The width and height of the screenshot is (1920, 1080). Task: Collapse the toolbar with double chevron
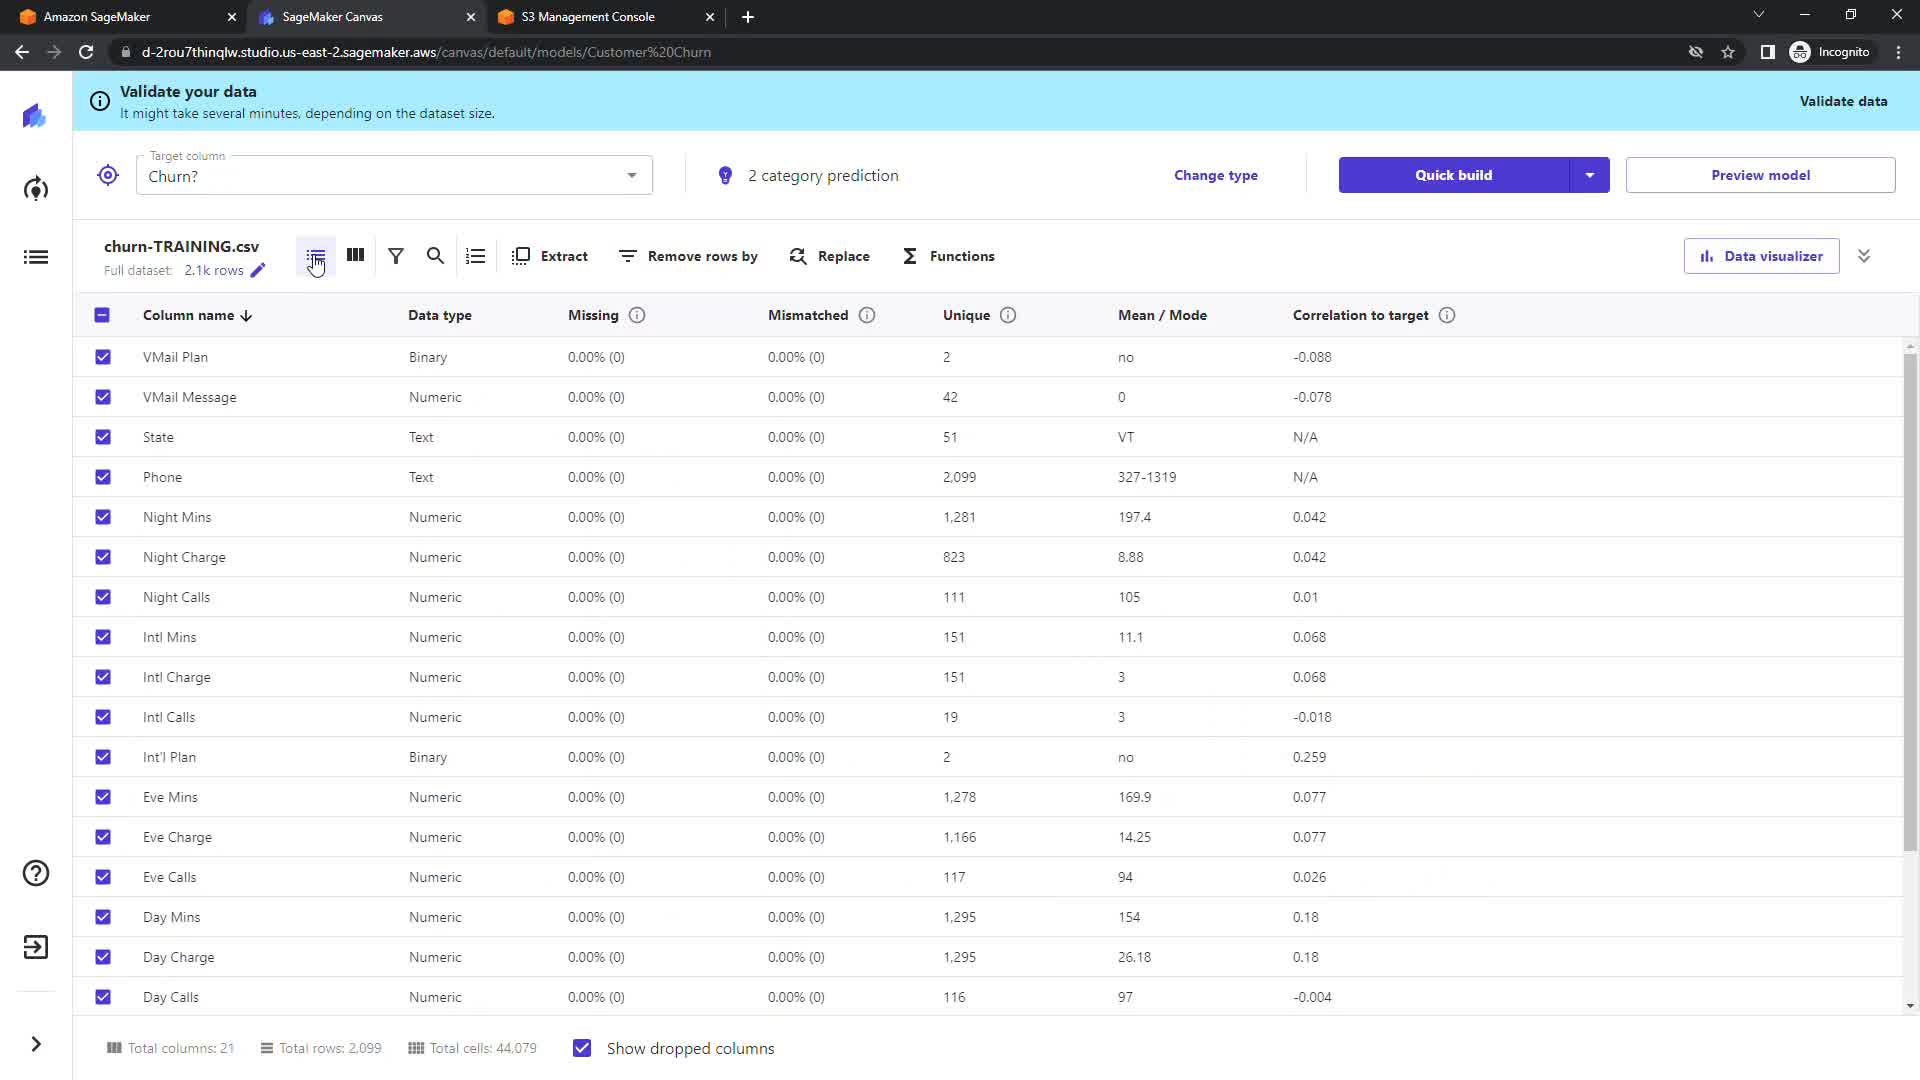point(1864,256)
